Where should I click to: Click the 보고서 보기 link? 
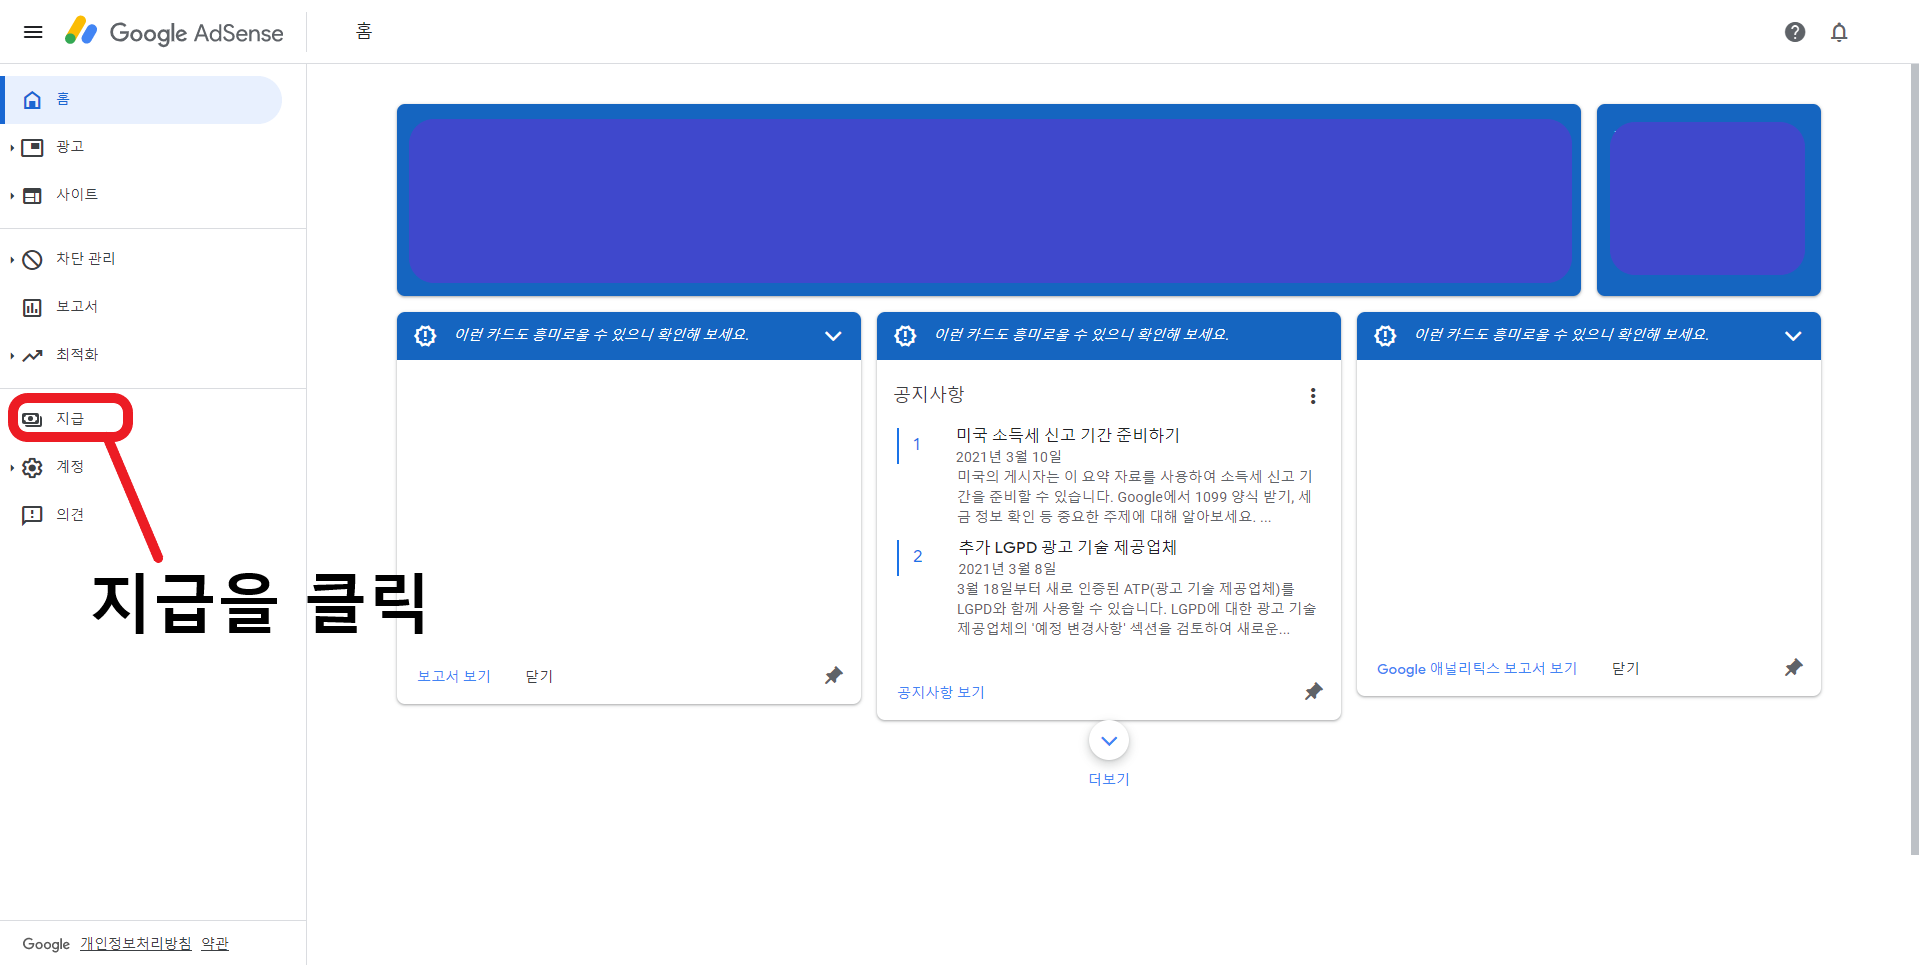point(454,676)
